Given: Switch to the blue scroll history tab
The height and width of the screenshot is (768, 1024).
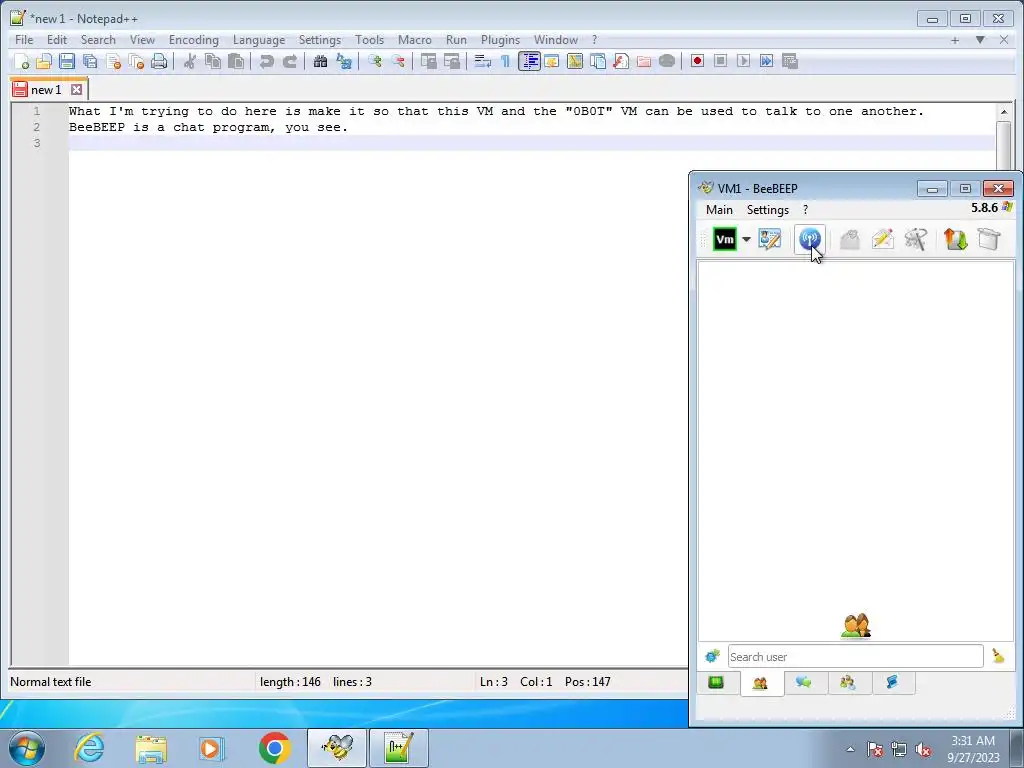Looking at the screenshot, I should click(x=892, y=683).
